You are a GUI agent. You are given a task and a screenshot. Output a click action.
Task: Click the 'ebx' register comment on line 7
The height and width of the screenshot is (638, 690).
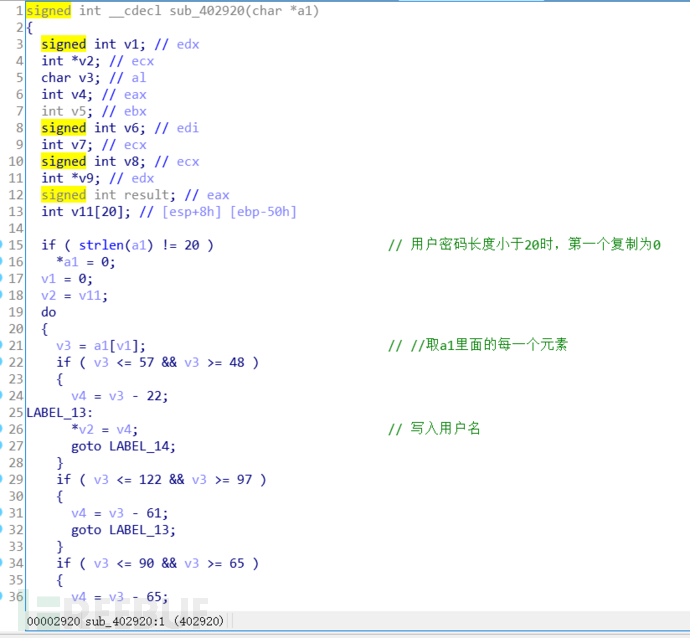pyautogui.click(x=135, y=111)
